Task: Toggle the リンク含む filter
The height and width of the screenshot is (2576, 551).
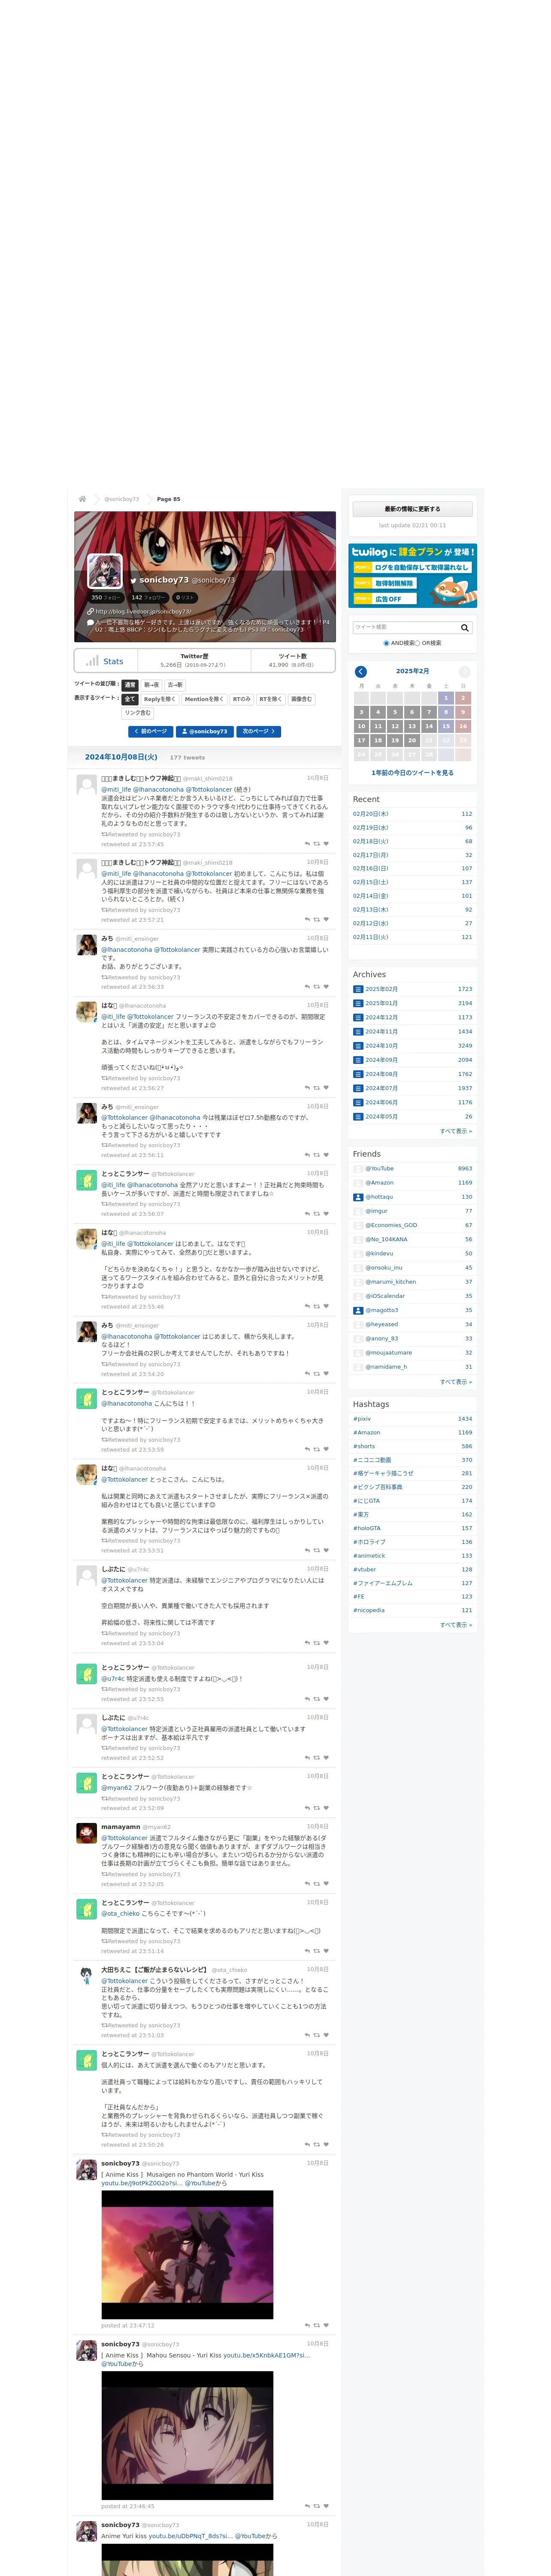Action: [138, 713]
